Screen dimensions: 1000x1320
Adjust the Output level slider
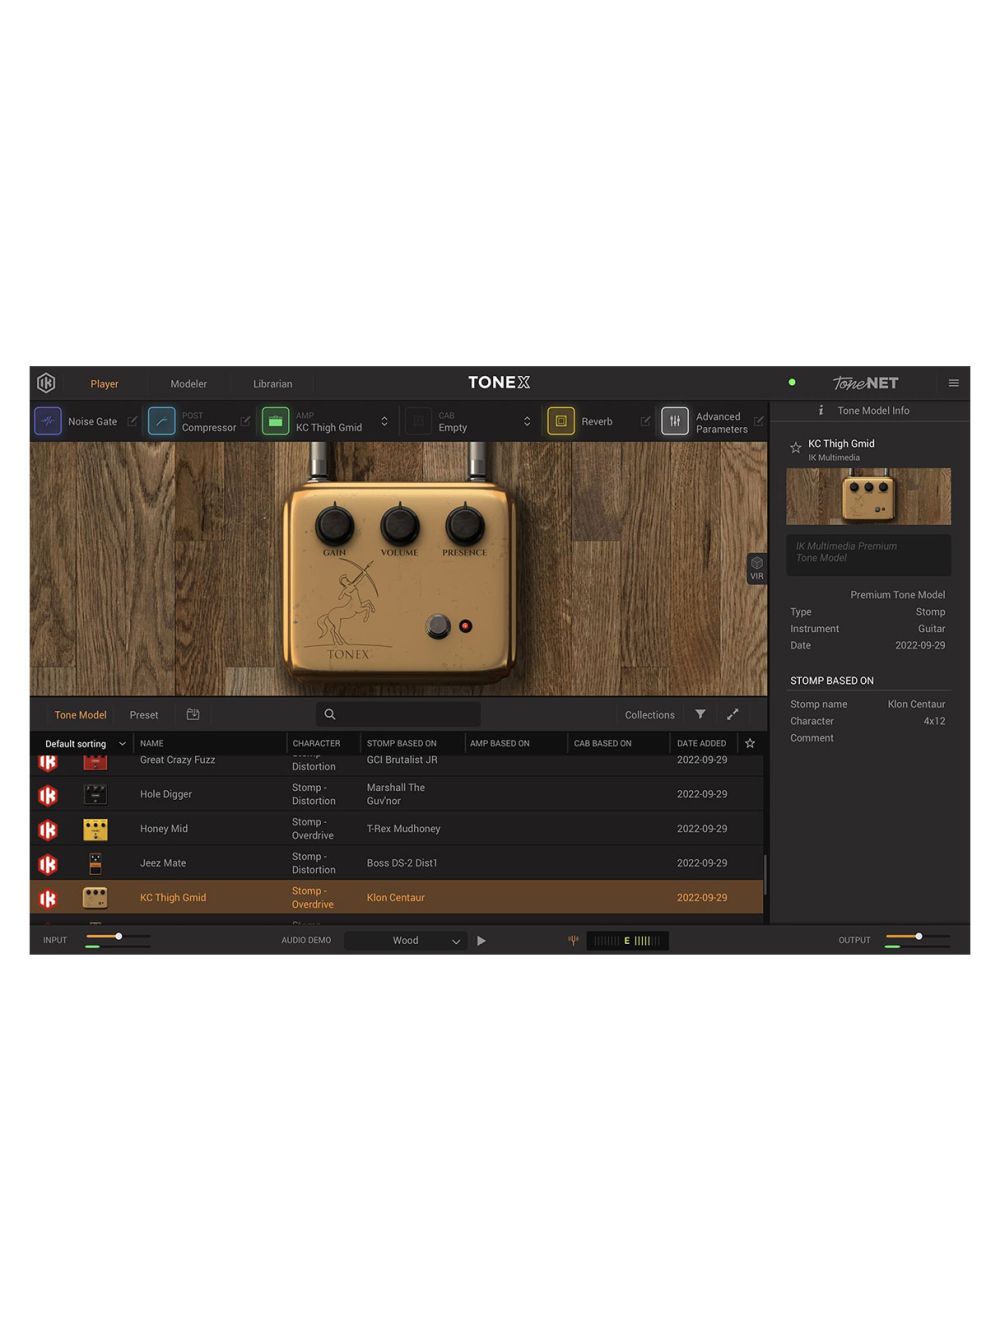pos(916,937)
